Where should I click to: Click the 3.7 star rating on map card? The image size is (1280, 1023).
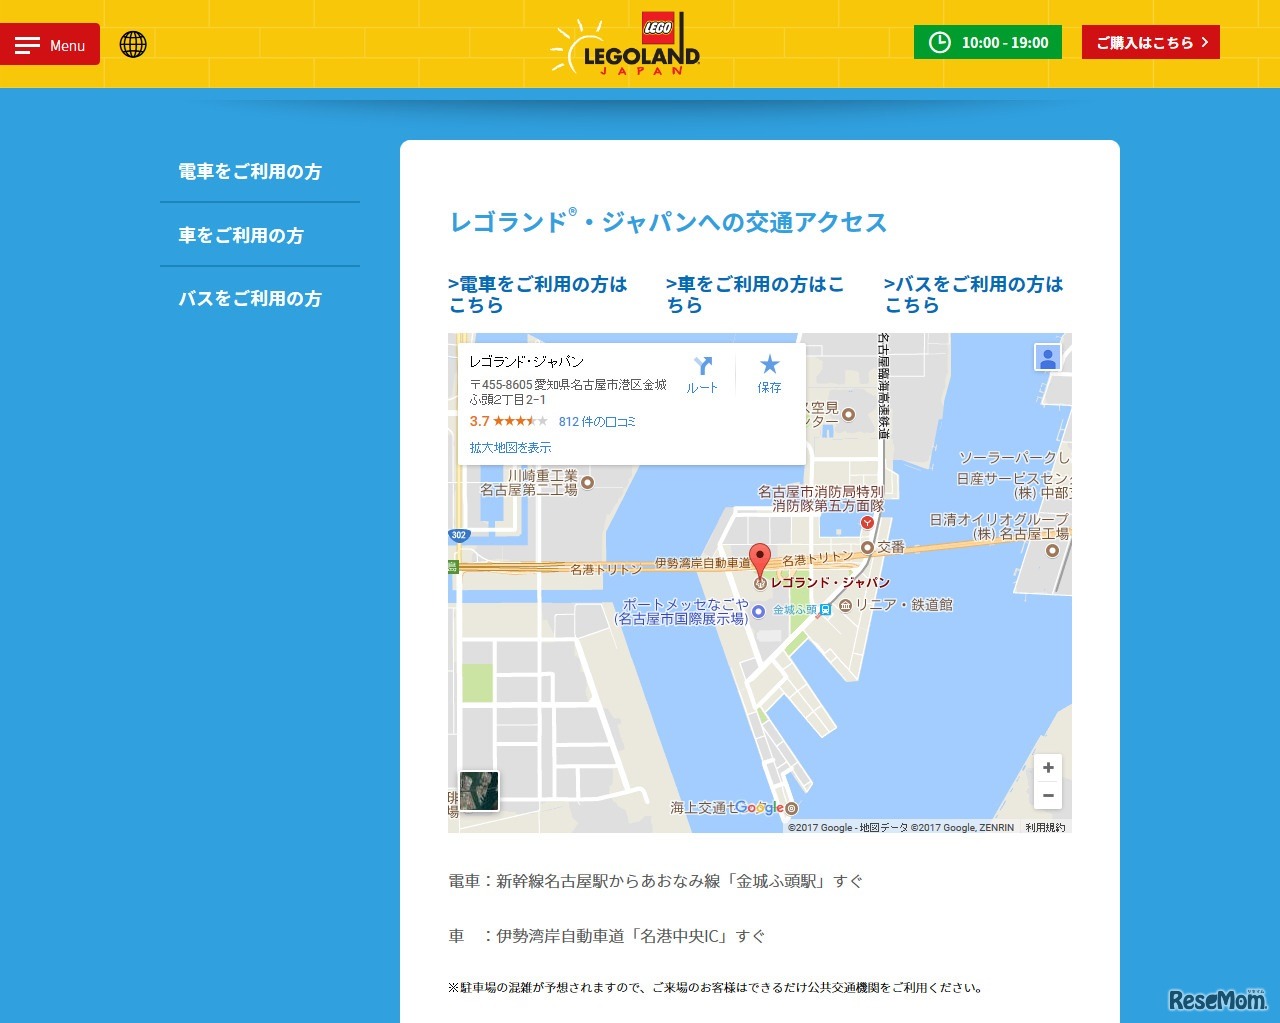pyautogui.click(x=508, y=421)
